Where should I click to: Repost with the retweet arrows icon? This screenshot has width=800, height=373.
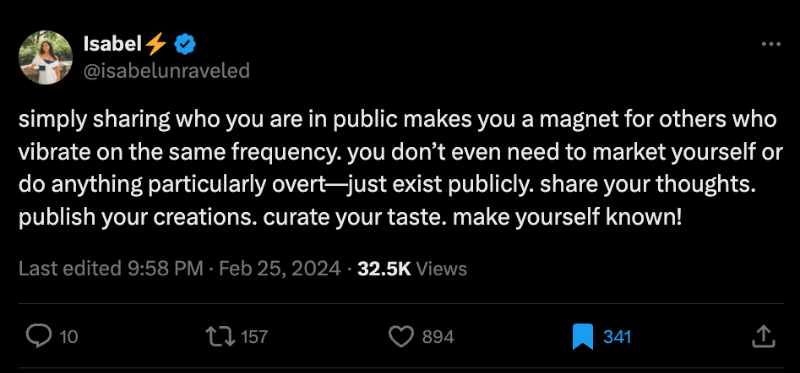220,337
